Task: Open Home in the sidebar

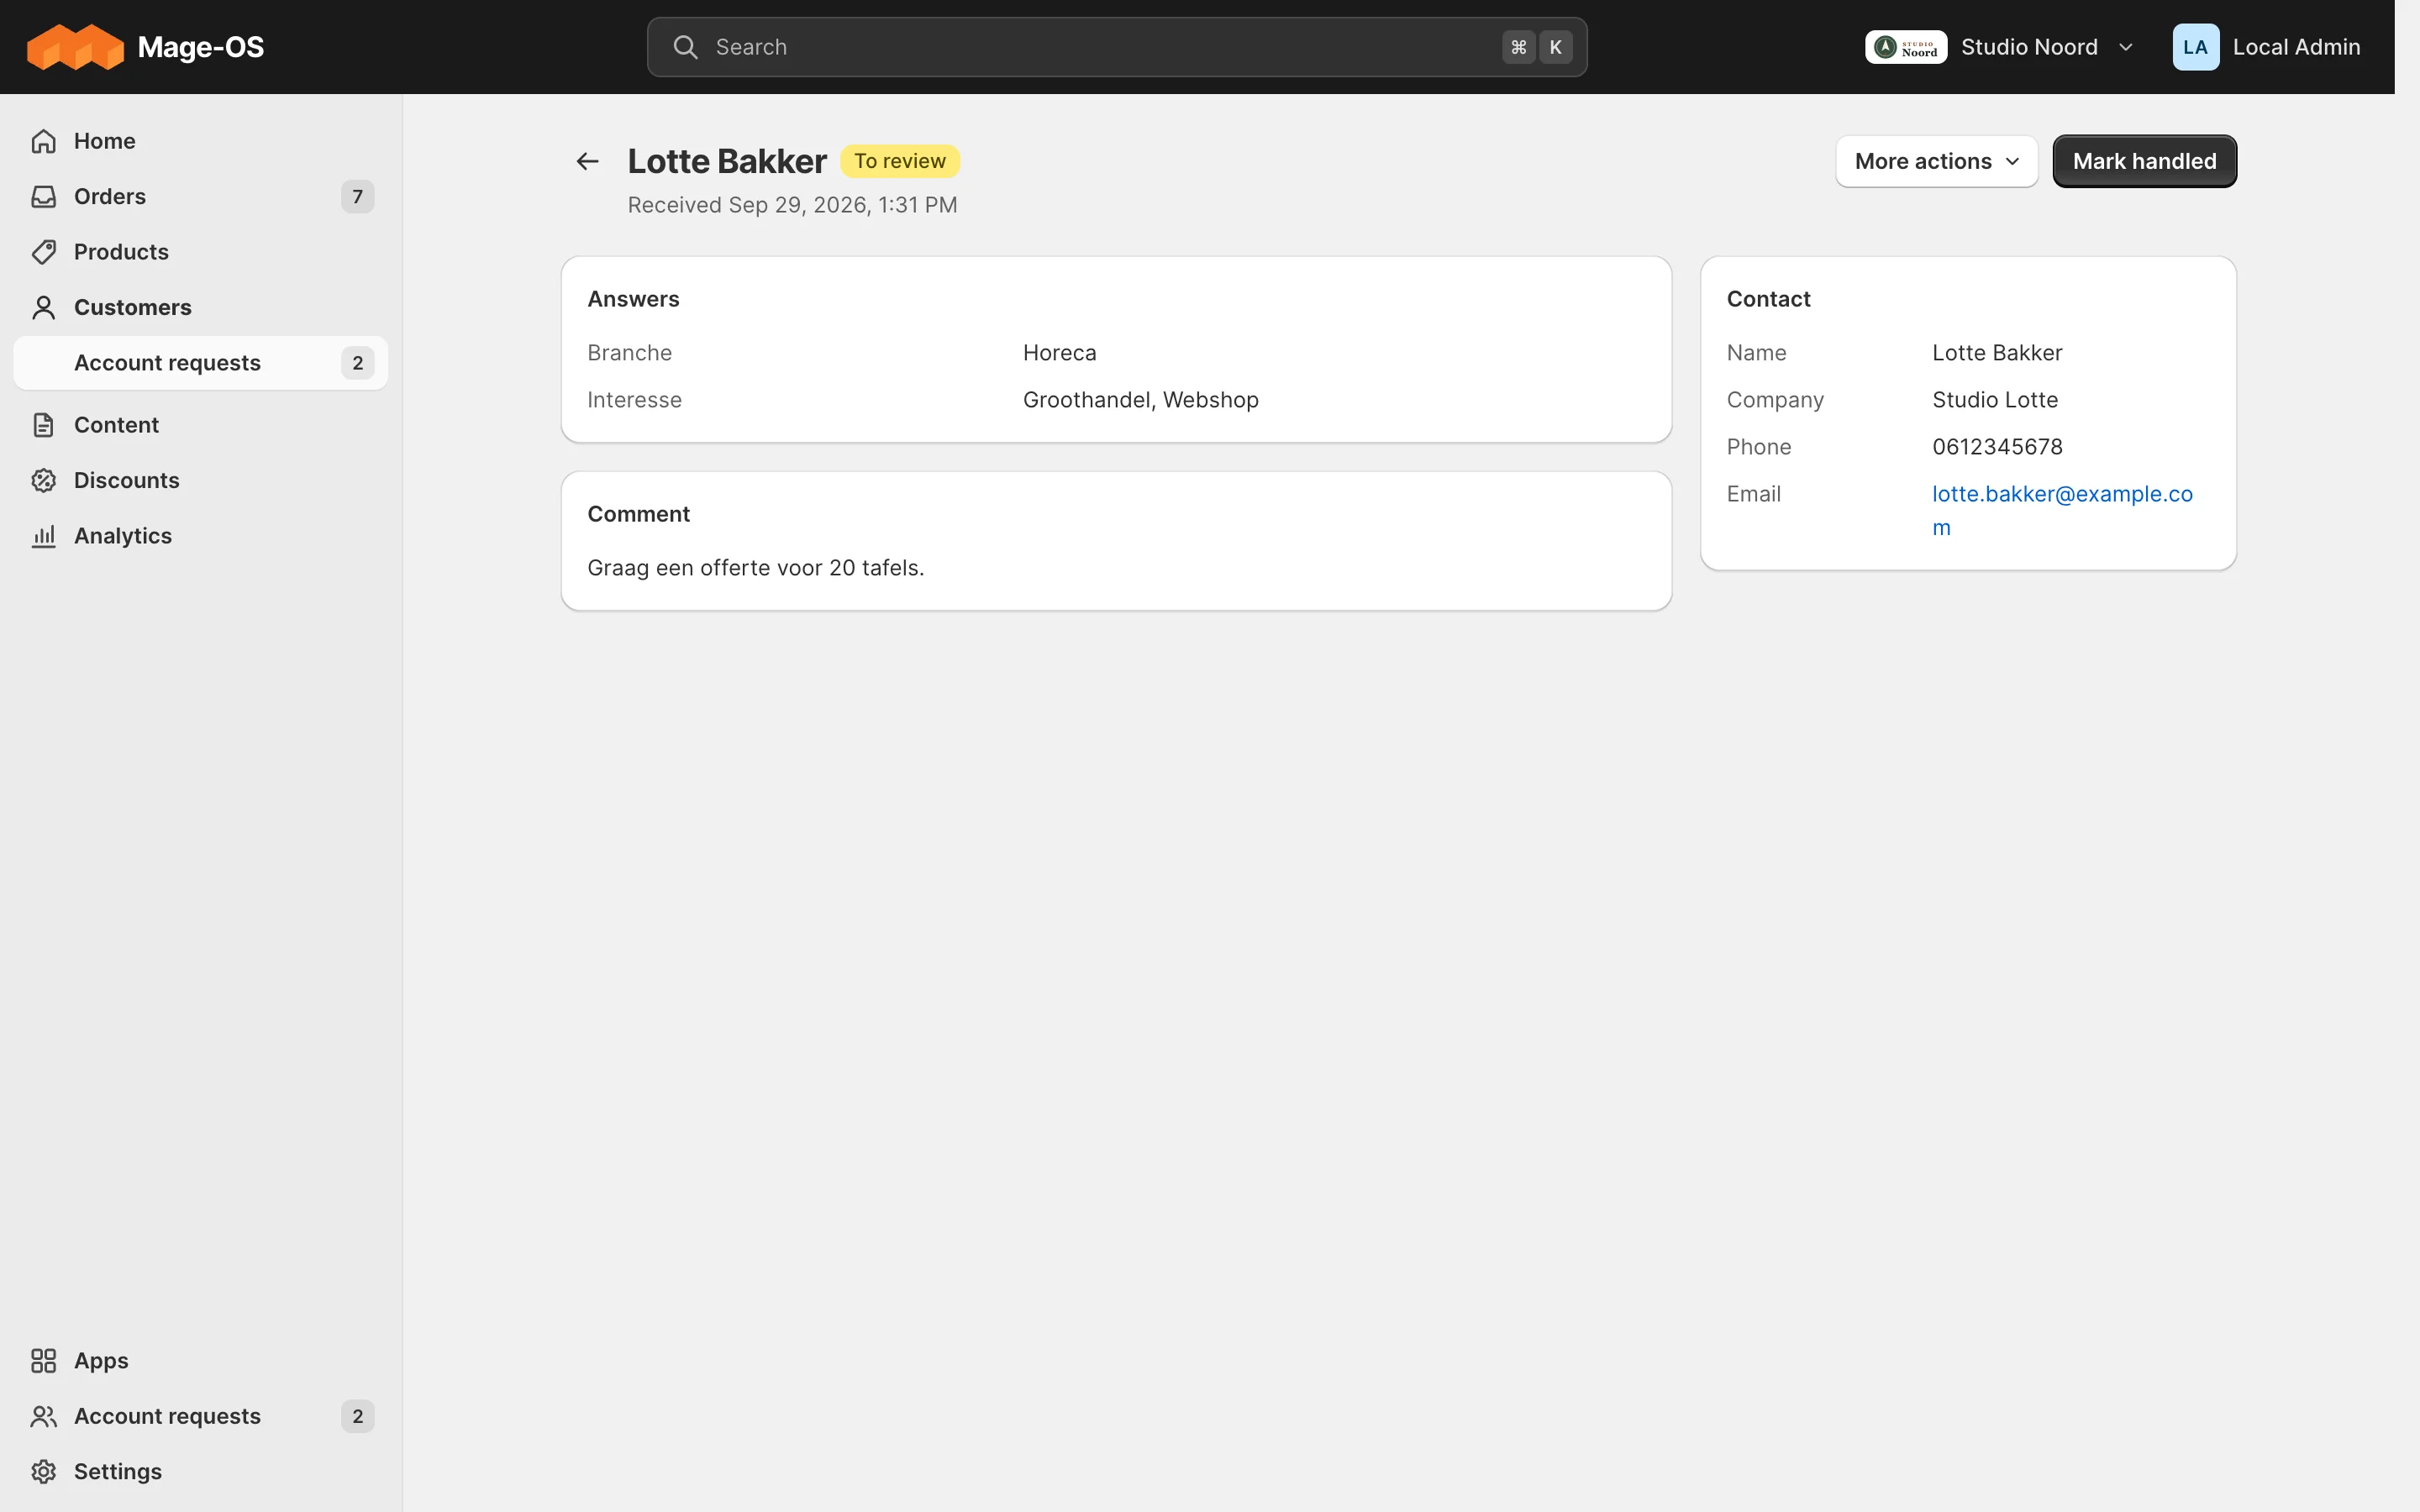Action: pyautogui.click(x=200, y=141)
